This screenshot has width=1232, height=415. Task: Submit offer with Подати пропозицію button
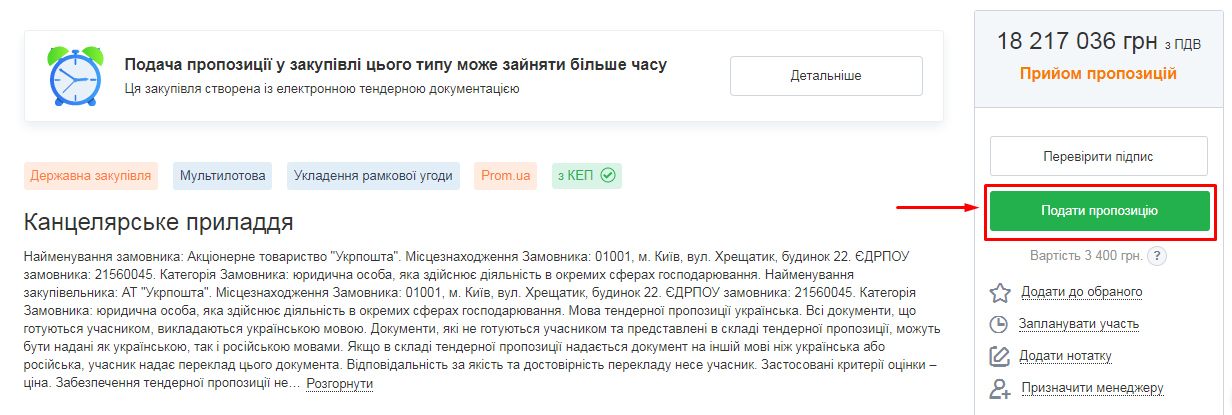[x=1099, y=211]
